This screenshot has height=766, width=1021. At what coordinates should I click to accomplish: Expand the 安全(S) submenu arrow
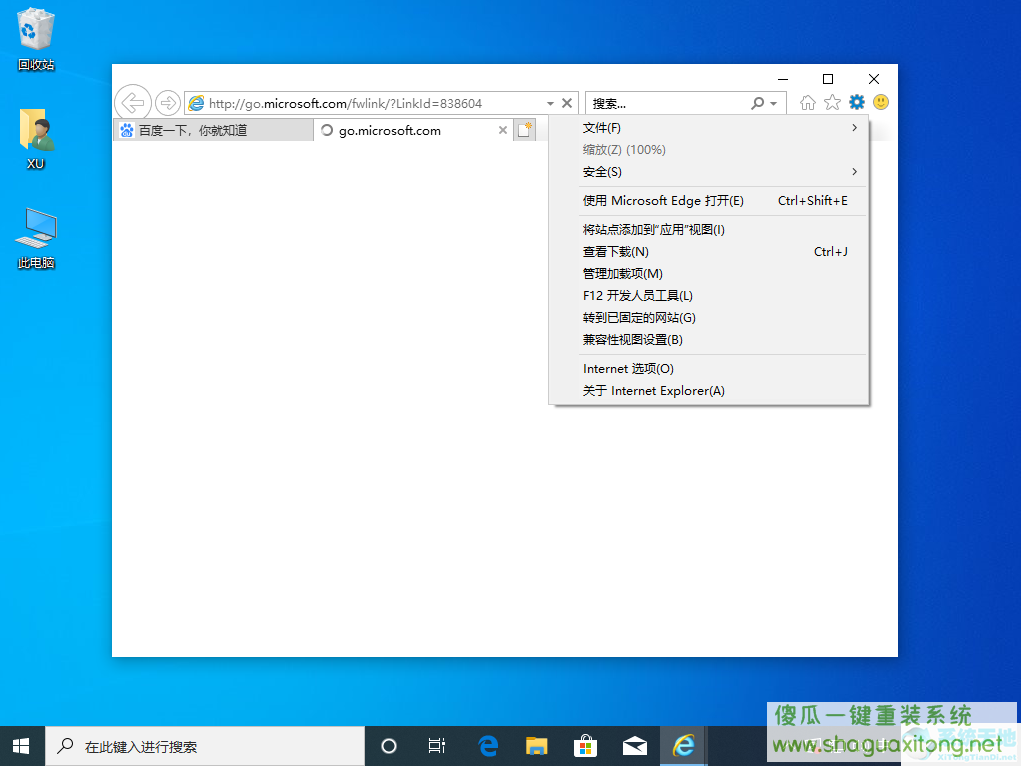(854, 172)
